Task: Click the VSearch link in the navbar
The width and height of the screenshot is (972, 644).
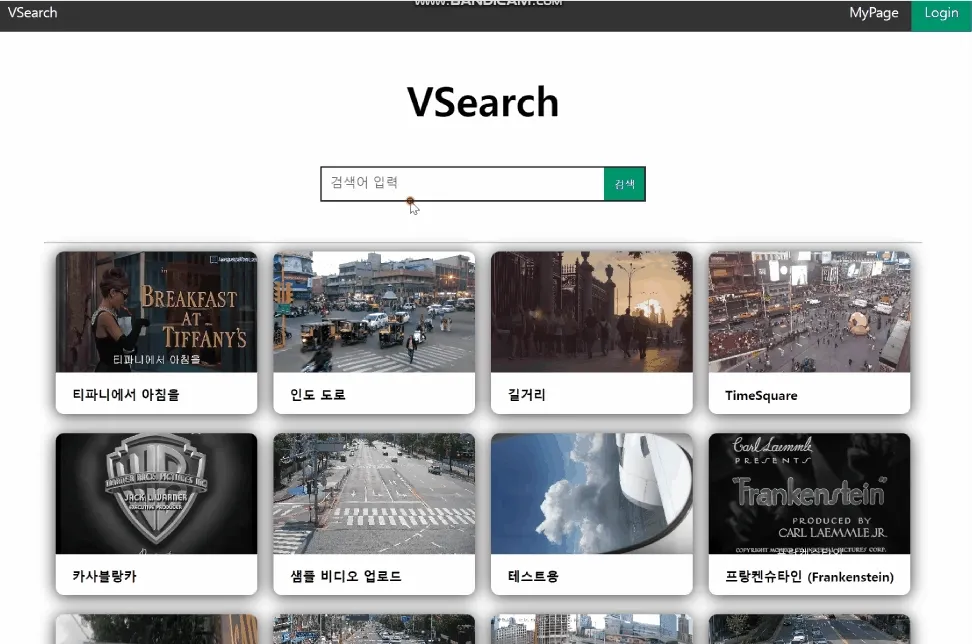Action: pyautogui.click(x=31, y=13)
